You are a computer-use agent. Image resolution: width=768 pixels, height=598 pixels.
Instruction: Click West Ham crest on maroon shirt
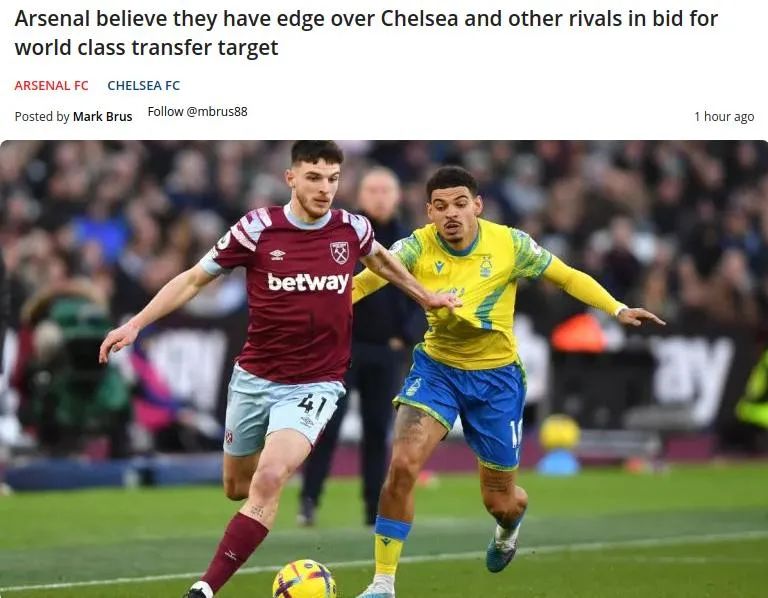[x=339, y=253]
